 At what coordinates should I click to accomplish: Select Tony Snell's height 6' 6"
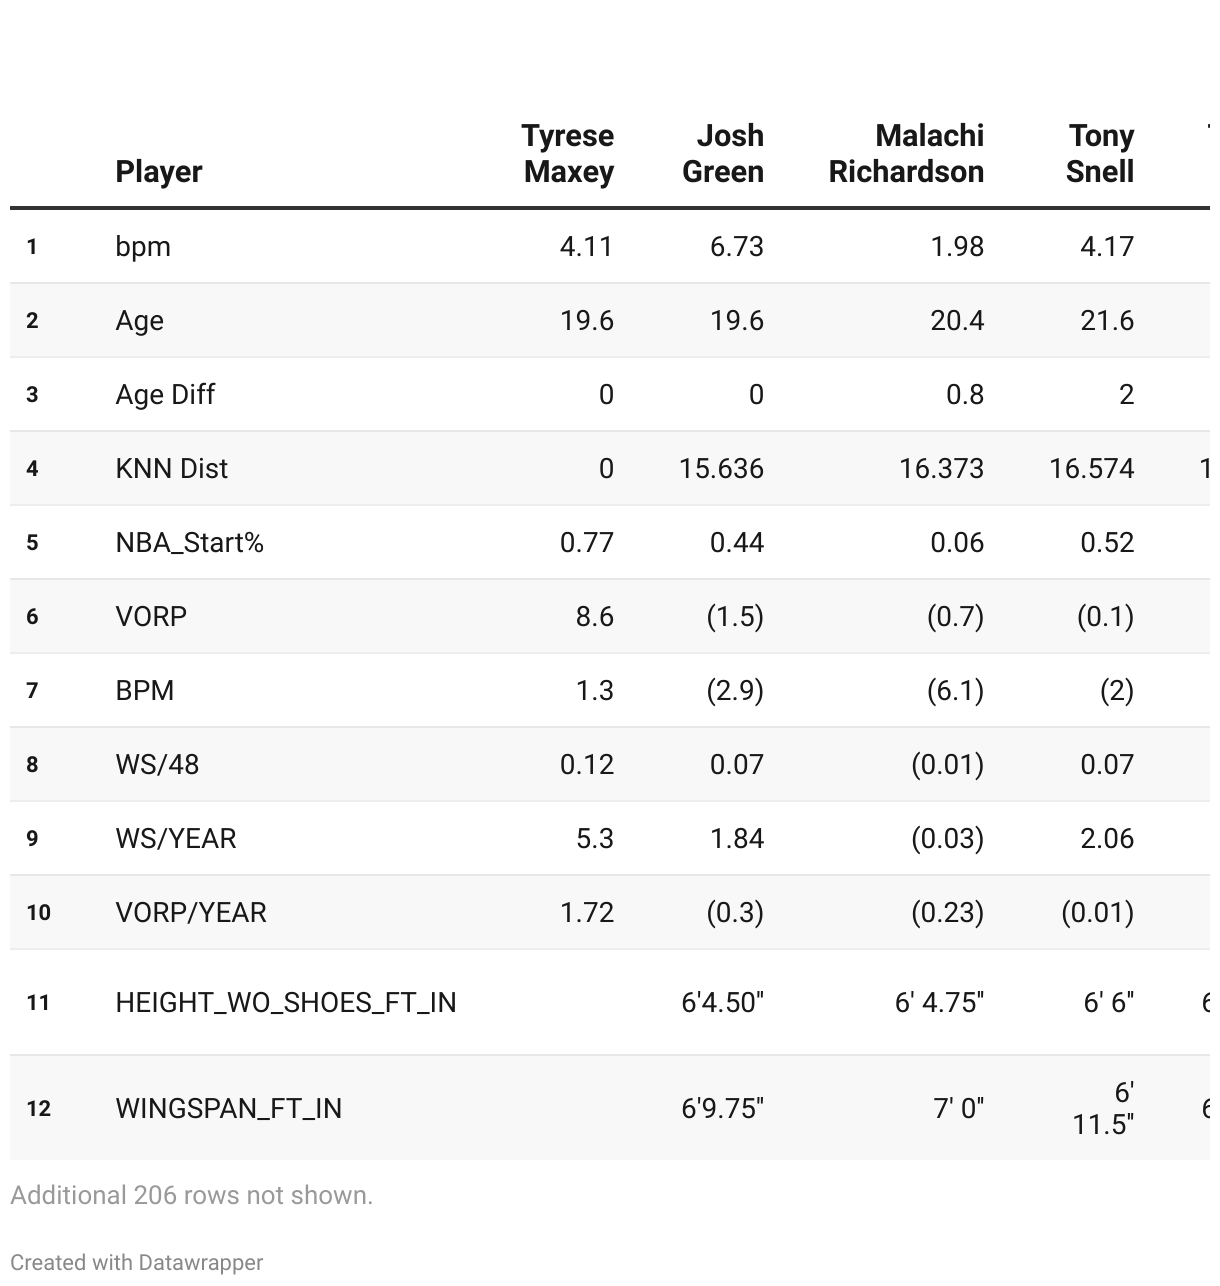pyautogui.click(x=1109, y=1003)
